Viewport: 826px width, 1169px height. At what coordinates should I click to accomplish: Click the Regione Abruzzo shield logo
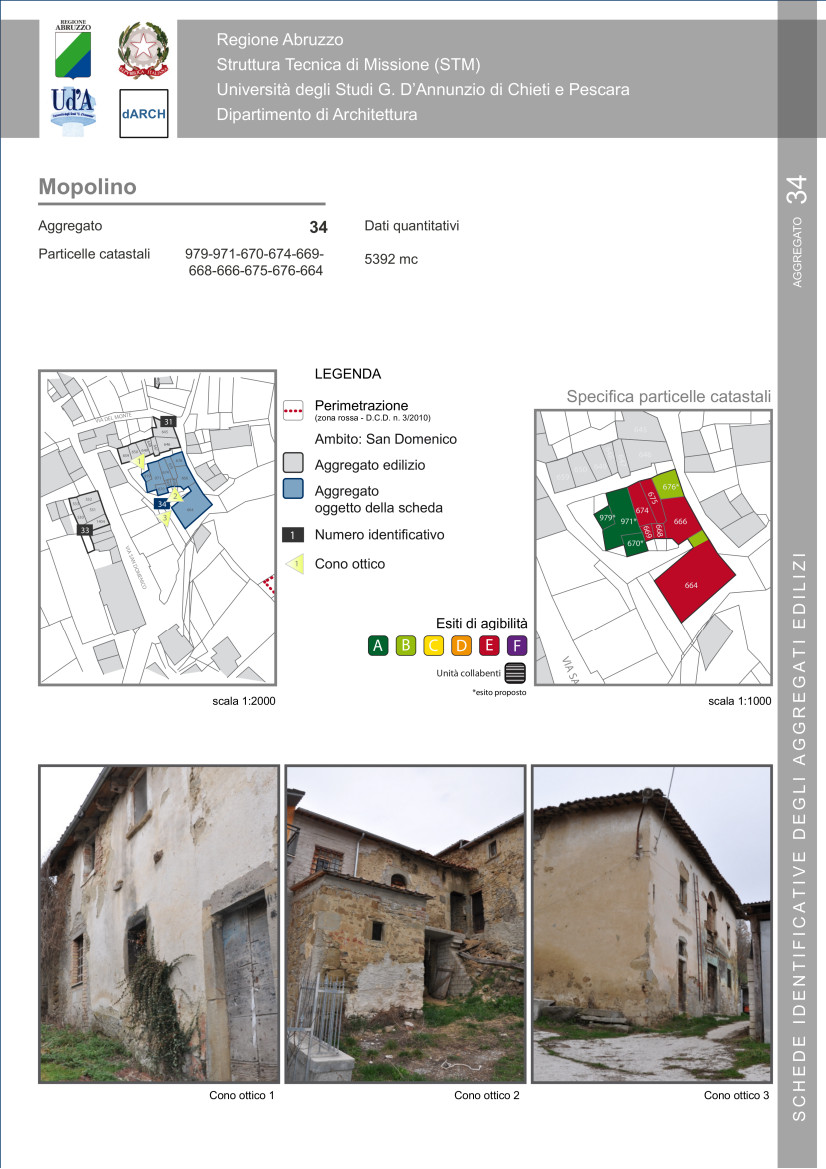point(73,49)
